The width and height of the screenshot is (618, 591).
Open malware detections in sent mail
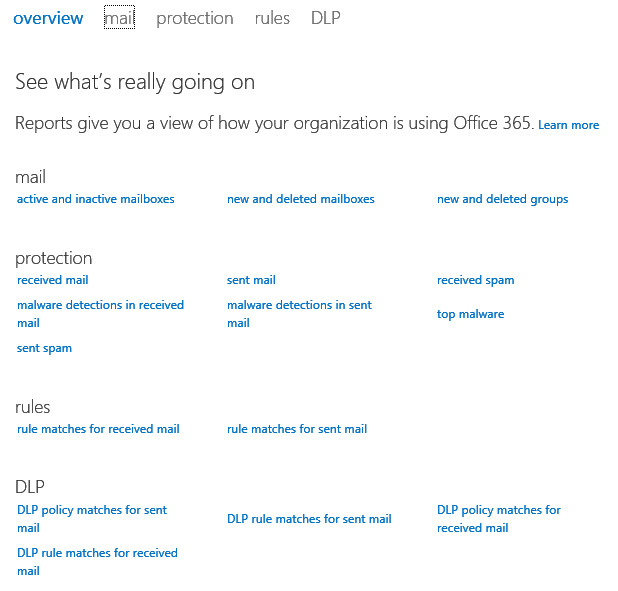pos(299,305)
